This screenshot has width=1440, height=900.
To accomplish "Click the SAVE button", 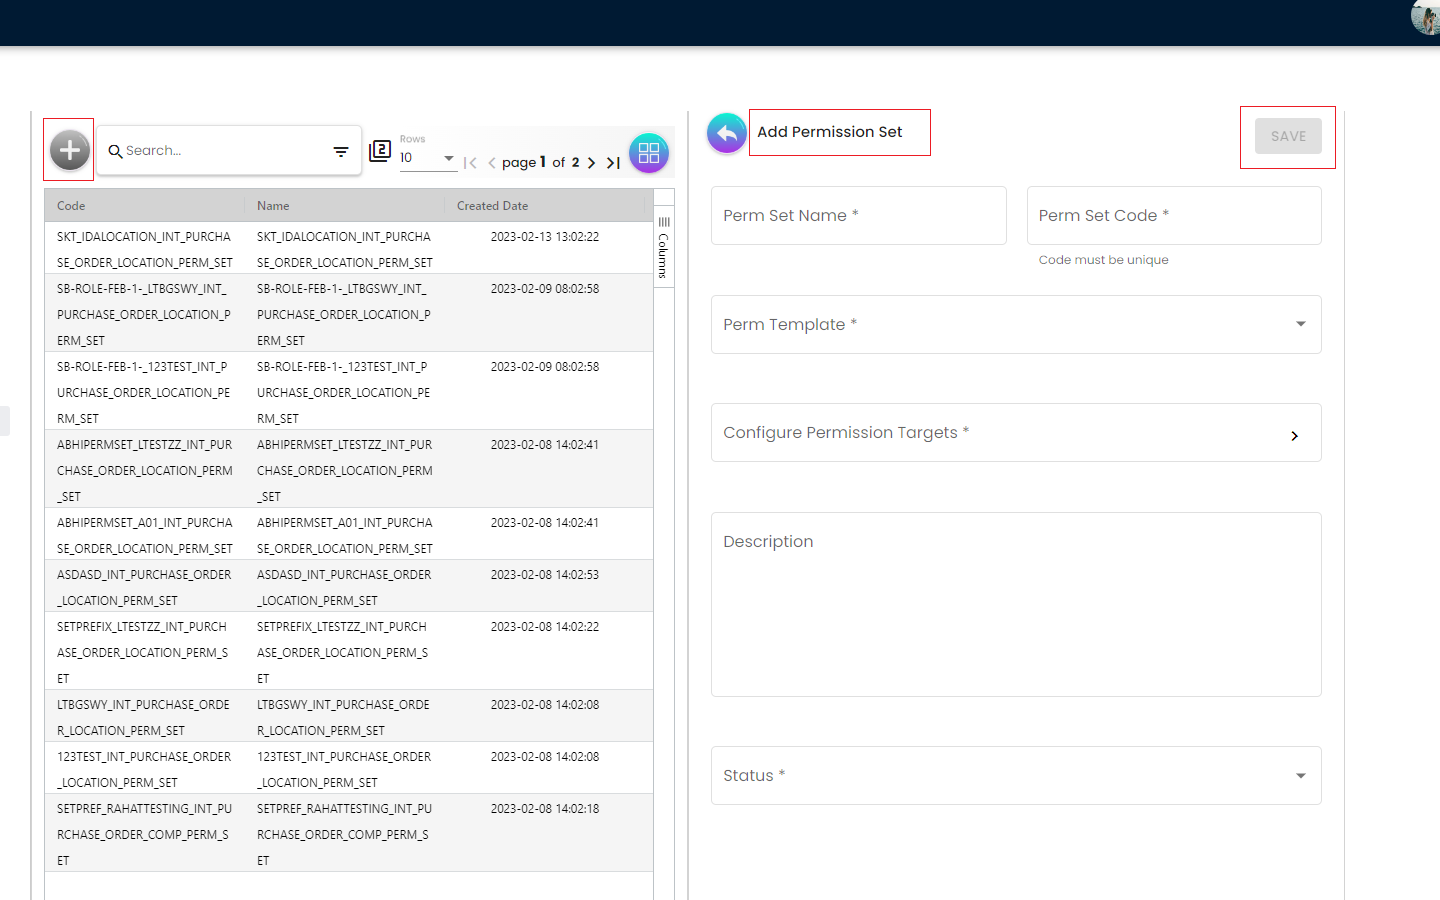I will click(x=1287, y=136).
